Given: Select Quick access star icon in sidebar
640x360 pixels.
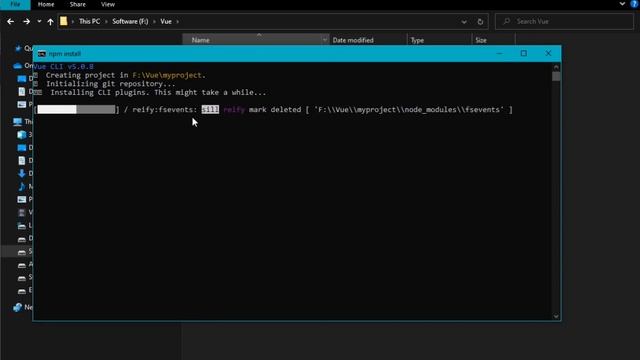Looking at the screenshot, I should point(18,49).
